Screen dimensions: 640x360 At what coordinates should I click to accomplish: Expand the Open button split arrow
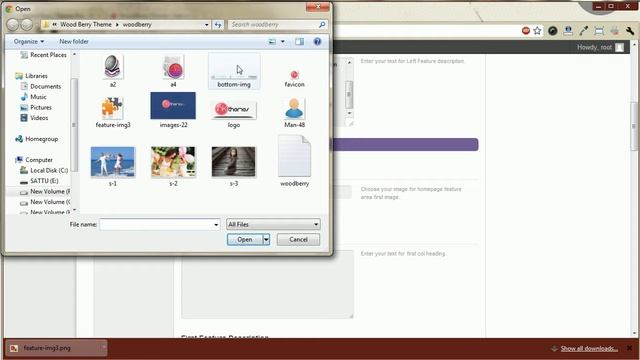266,240
